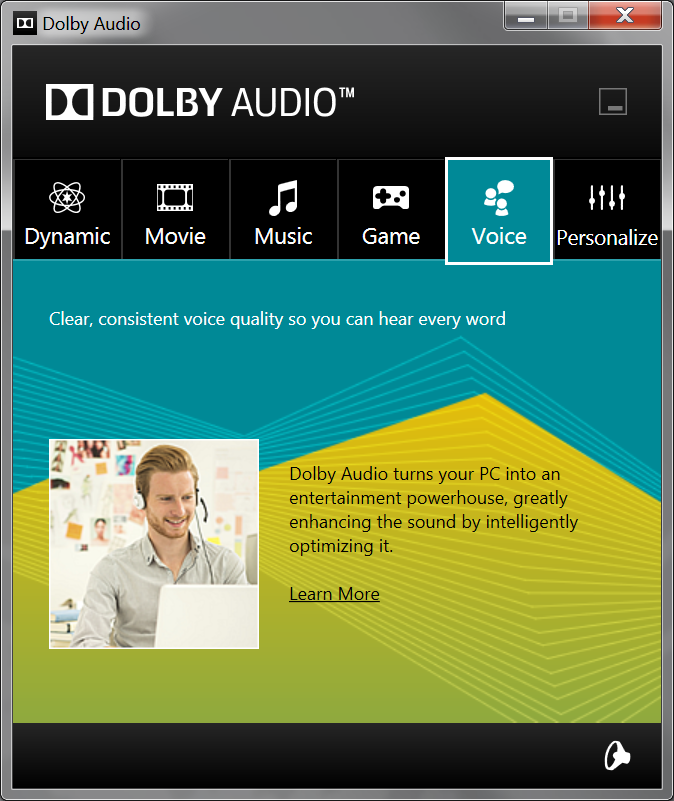Select the Voice profile tab

[x=499, y=210]
